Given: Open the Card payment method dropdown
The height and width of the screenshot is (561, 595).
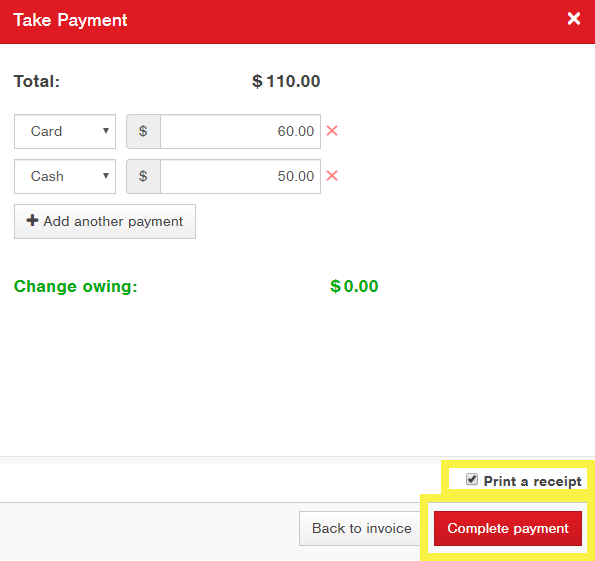Looking at the screenshot, I should click(x=65, y=131).
